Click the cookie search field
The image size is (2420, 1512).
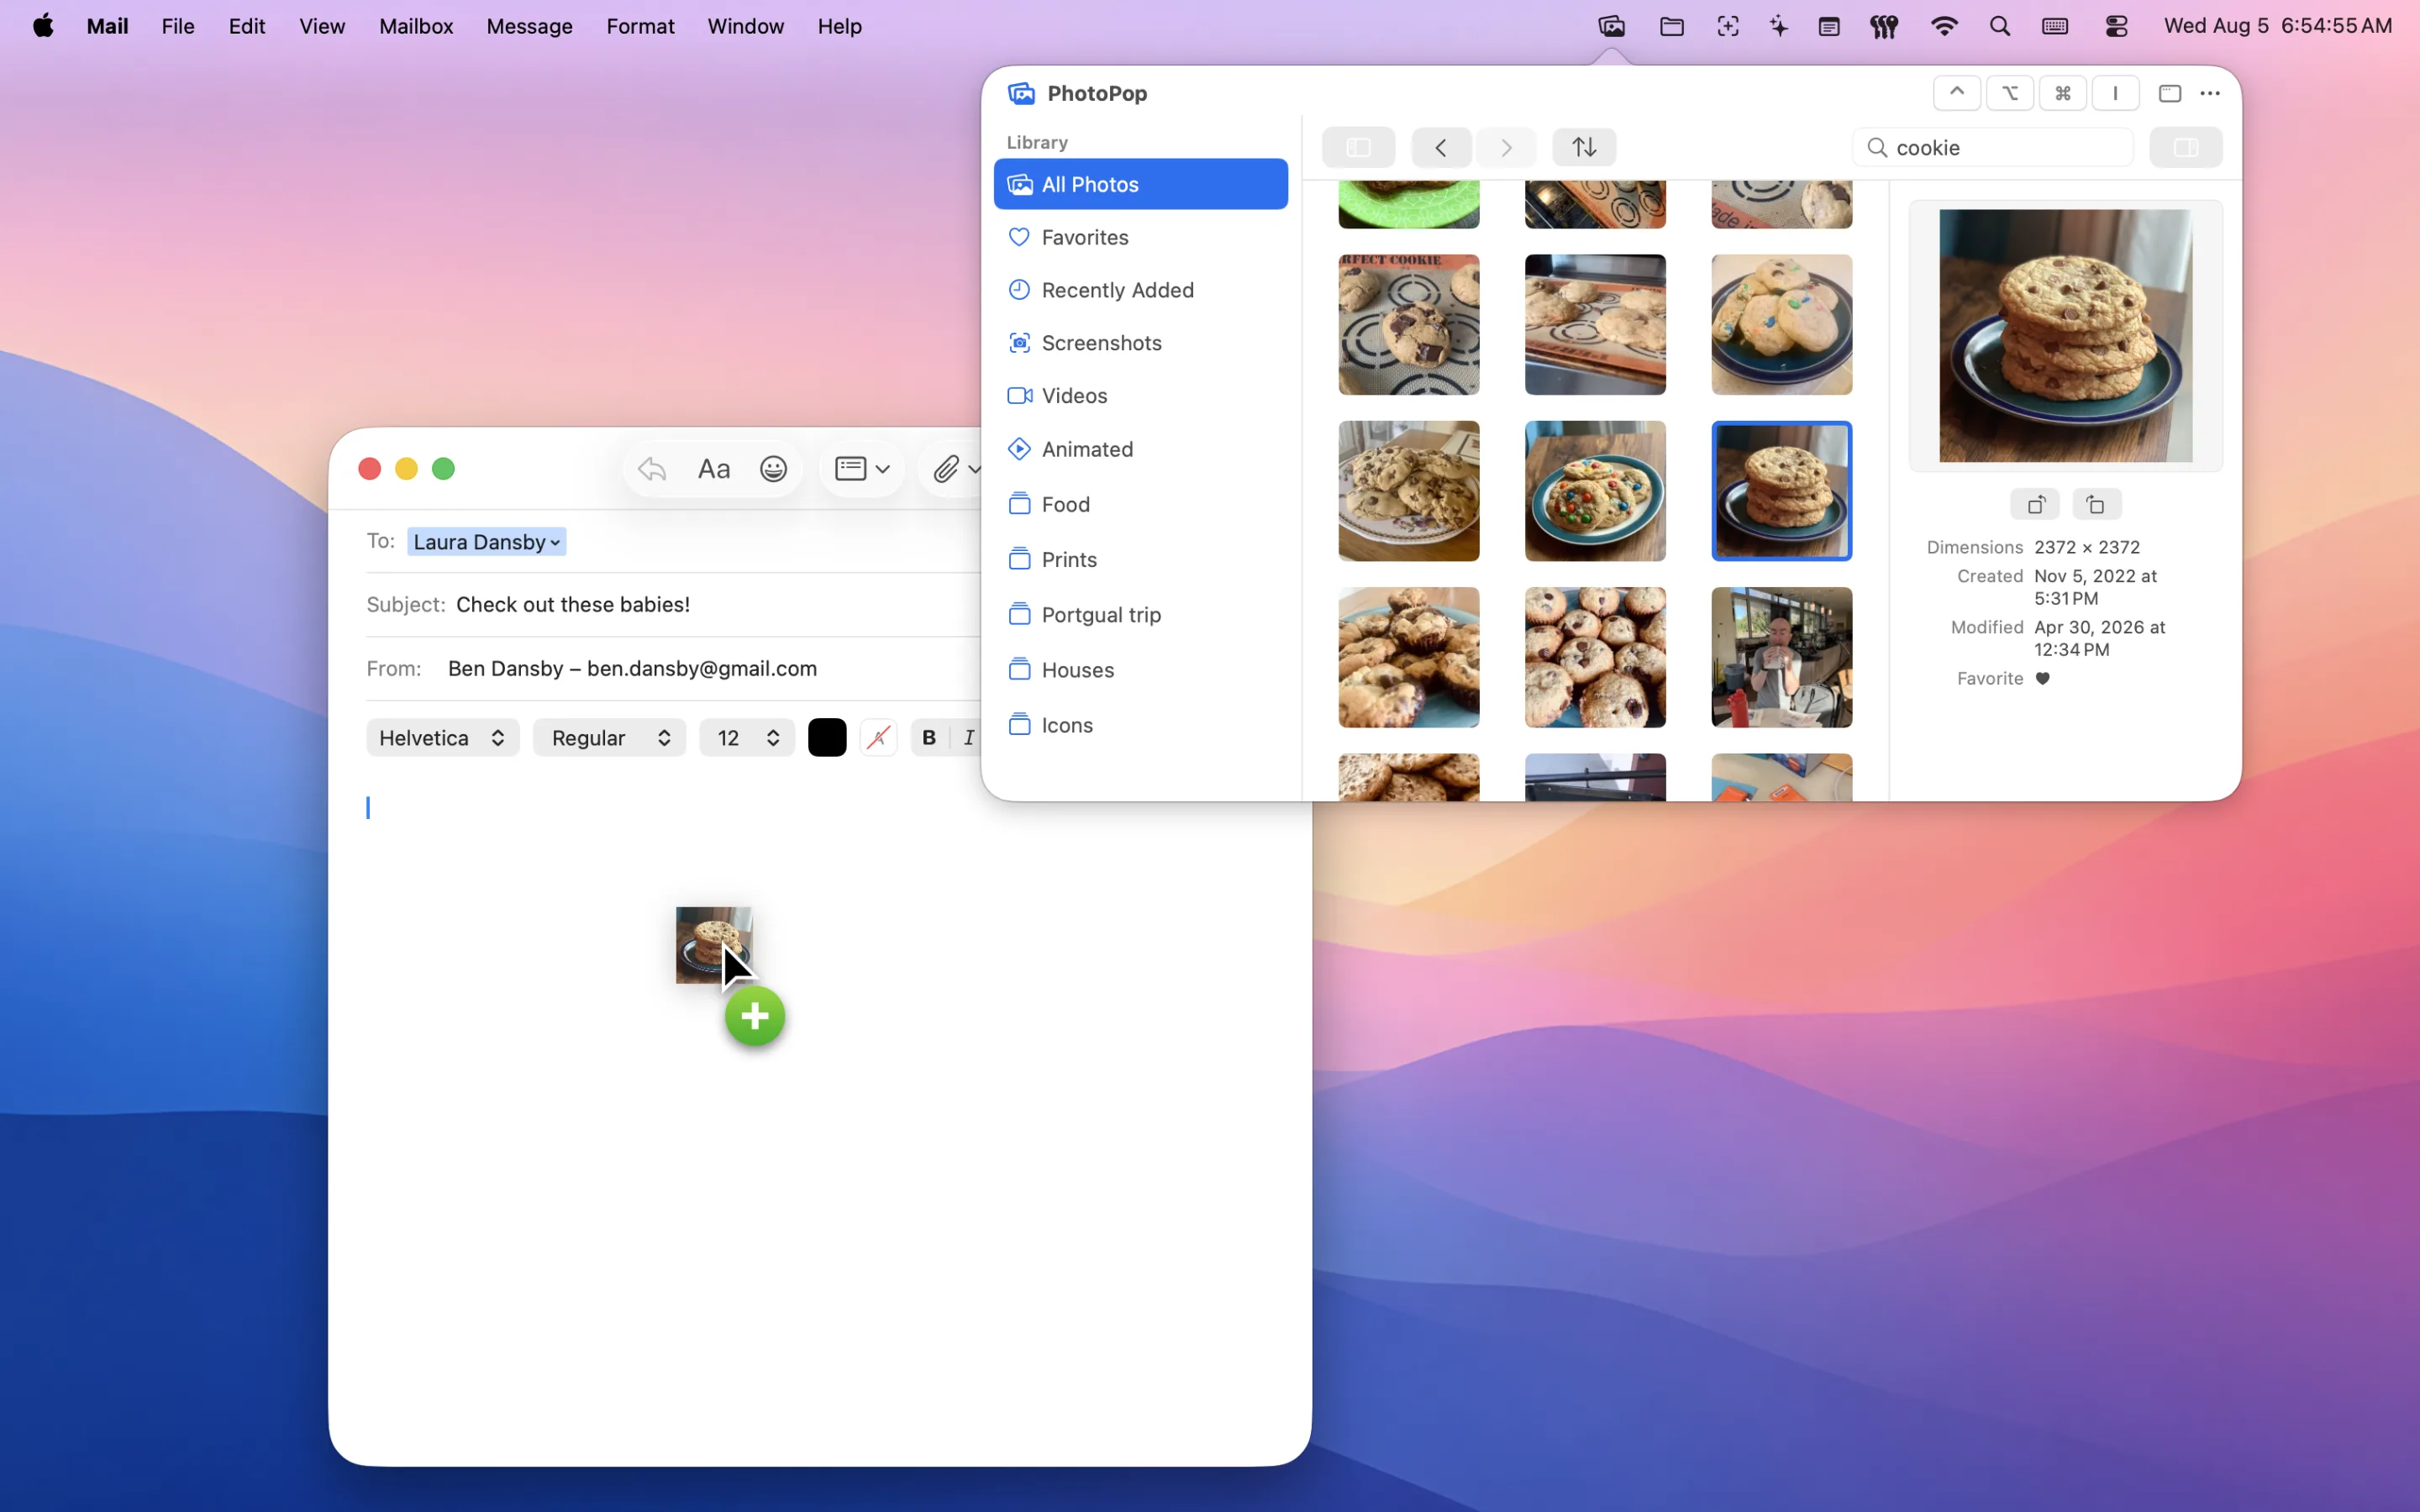coord(1993,147)
